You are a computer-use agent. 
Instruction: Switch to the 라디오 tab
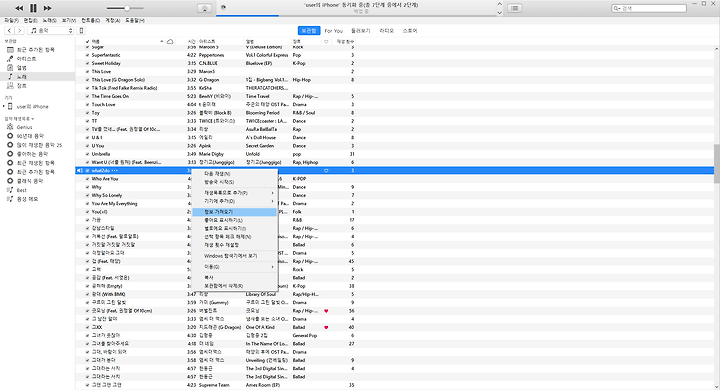click(x=387, y=31)
